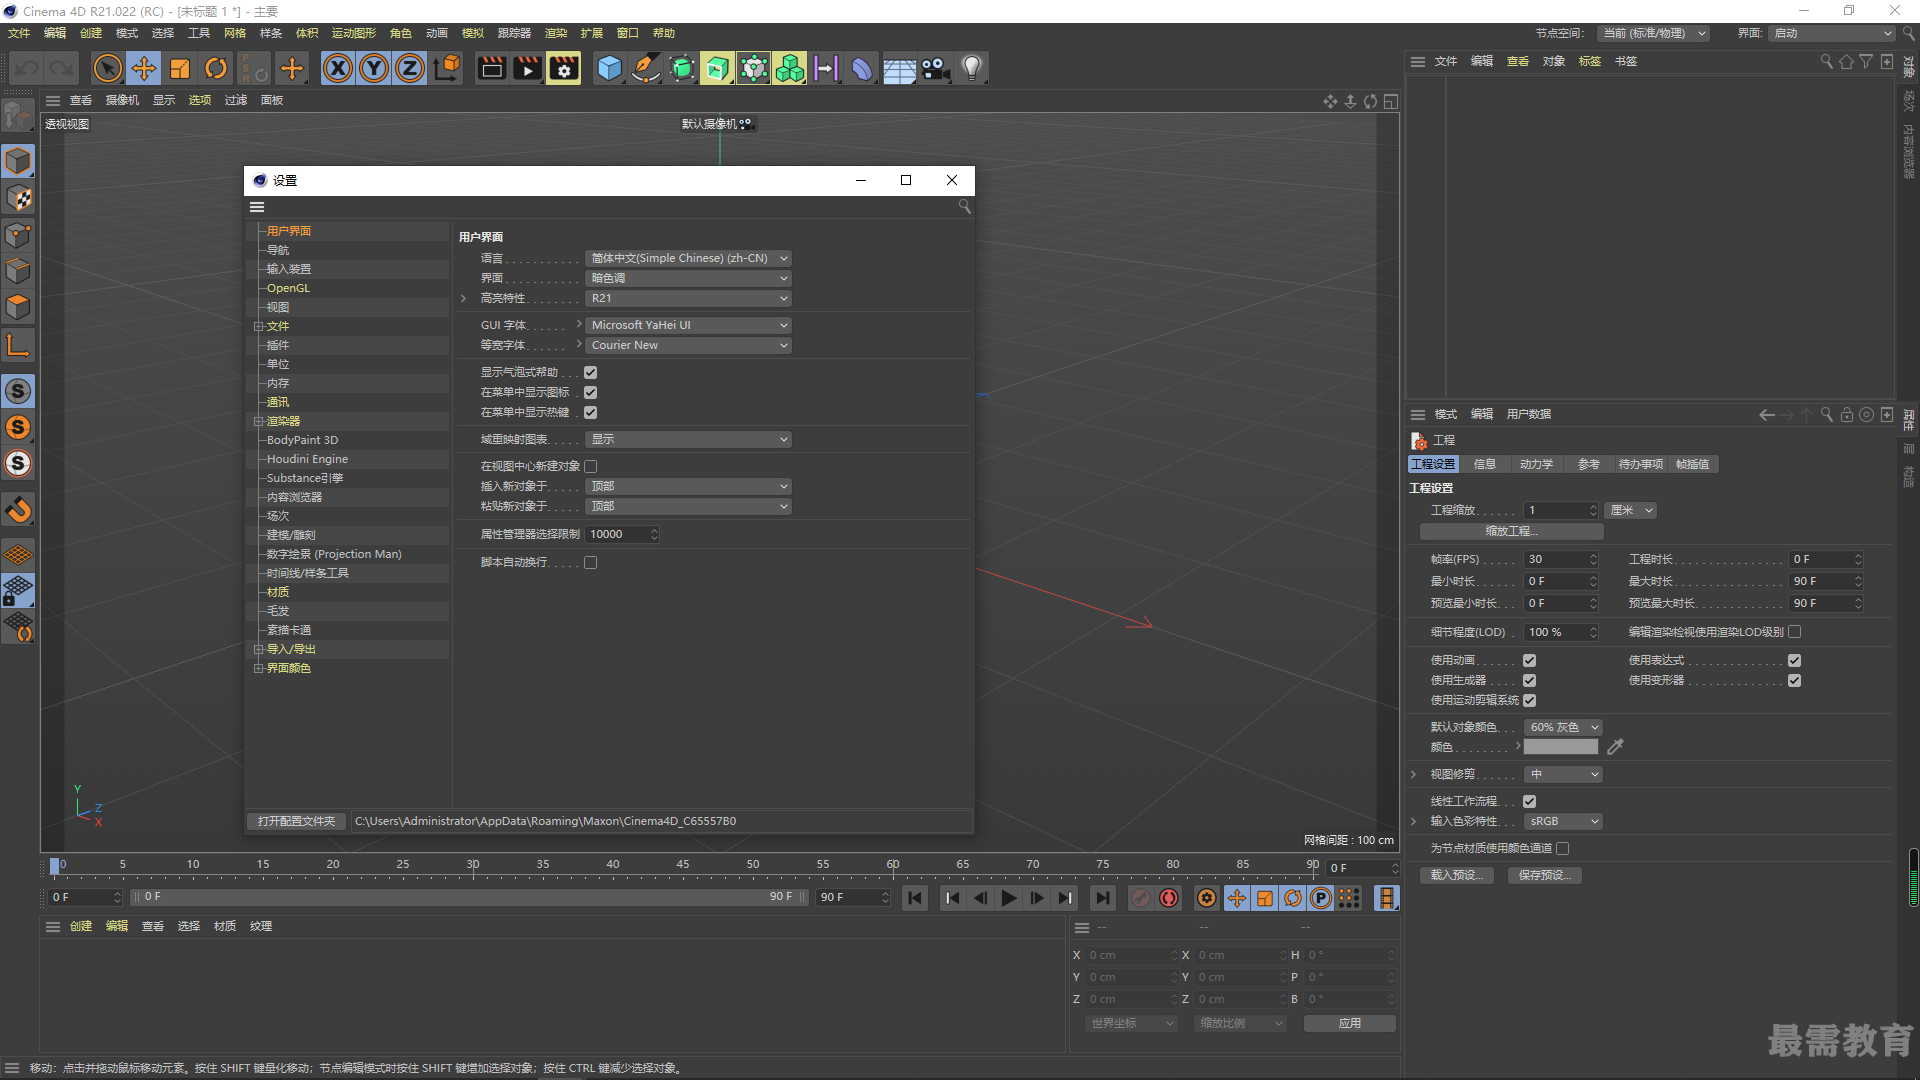The height and width of the screenshot is (1080, 1920).
Task: Toggle the Z axis lock
Action: pyautogui.click(x=410, y=68)
